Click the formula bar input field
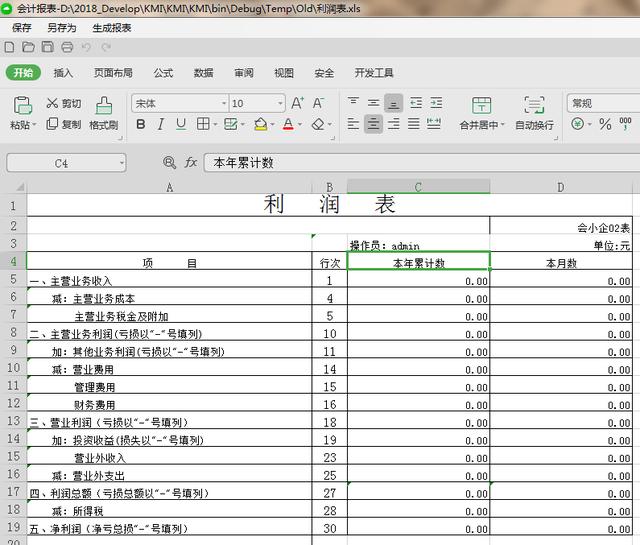This screenshot has width=640, height=545. pyautogui.click(x=422, y=163)
